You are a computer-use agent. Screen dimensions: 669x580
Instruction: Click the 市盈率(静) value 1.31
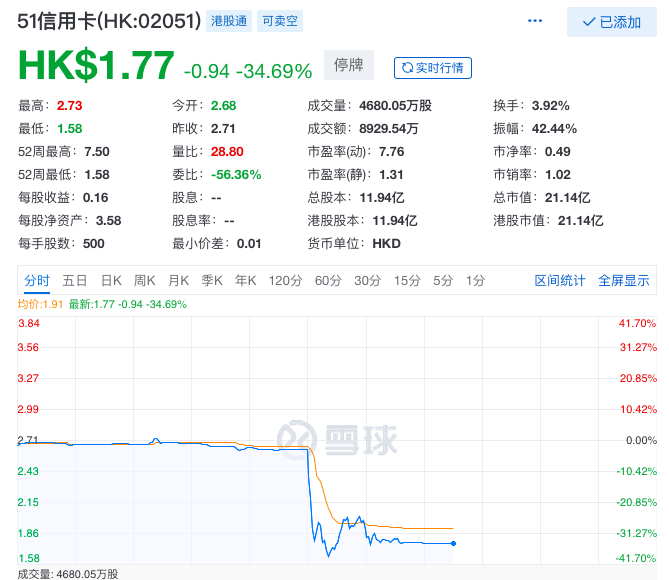pos(391,175)
